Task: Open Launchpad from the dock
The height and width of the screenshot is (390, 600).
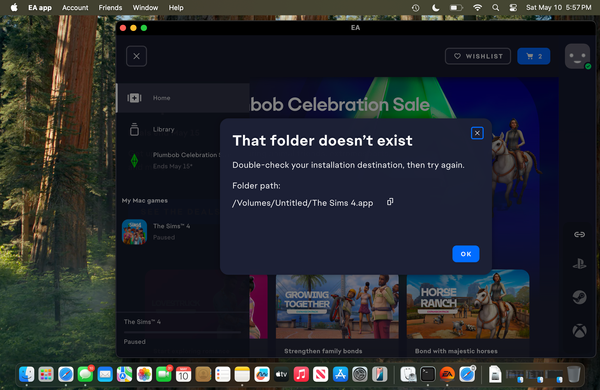Action: pos(46,374)
